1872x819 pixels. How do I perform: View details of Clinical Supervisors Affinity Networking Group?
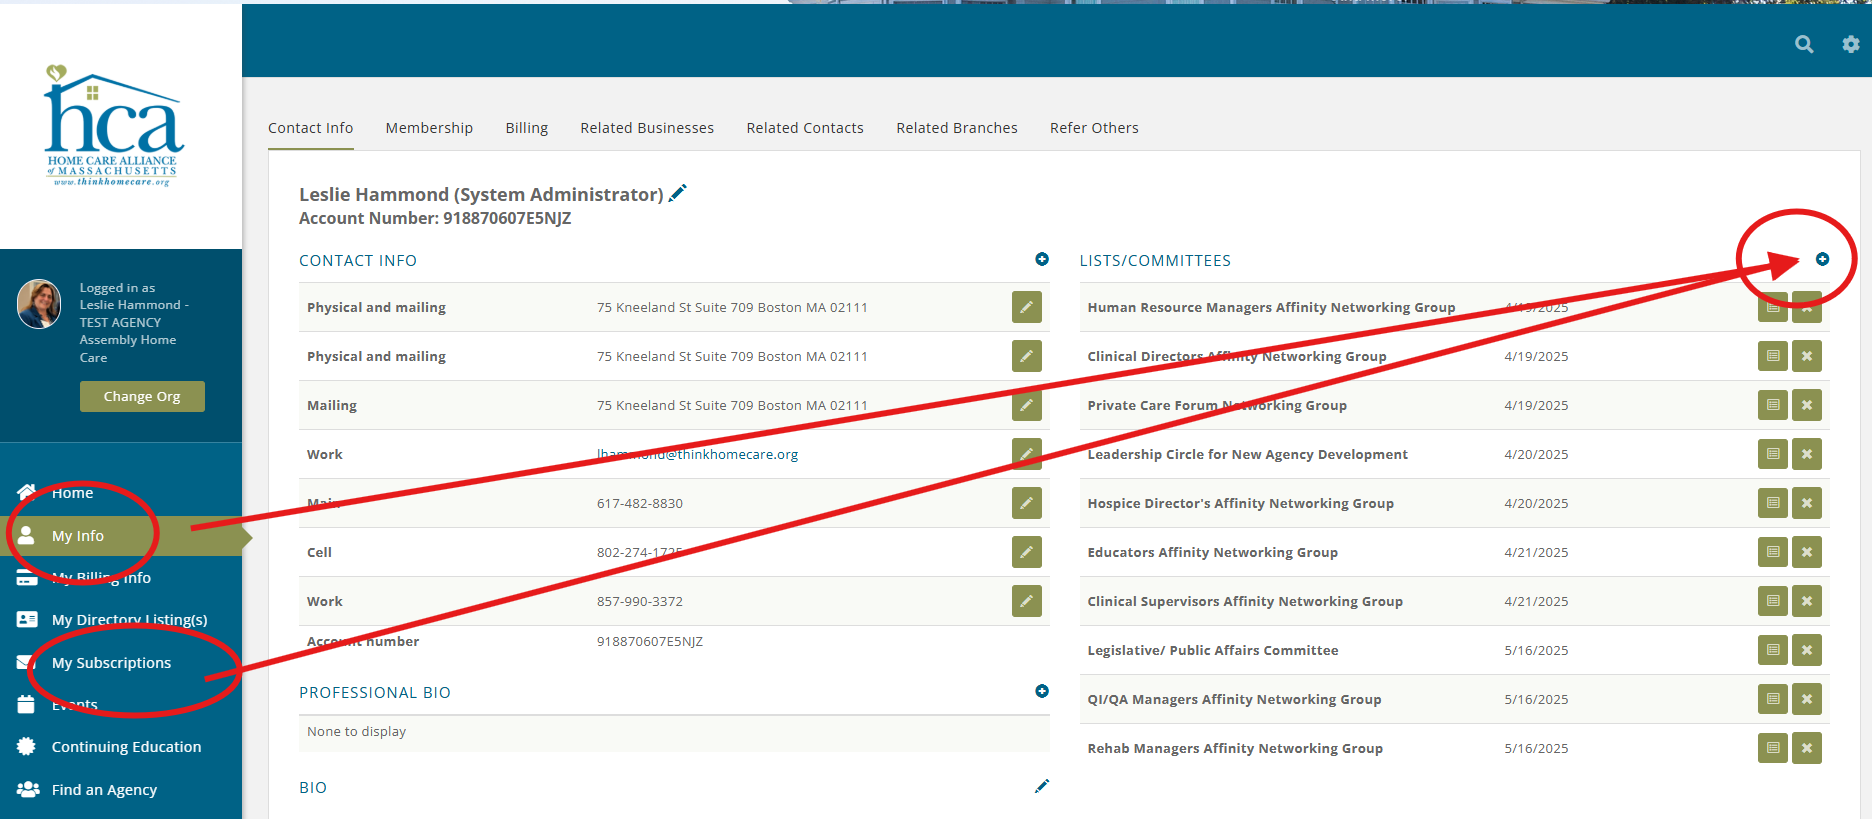[1773, 601]
